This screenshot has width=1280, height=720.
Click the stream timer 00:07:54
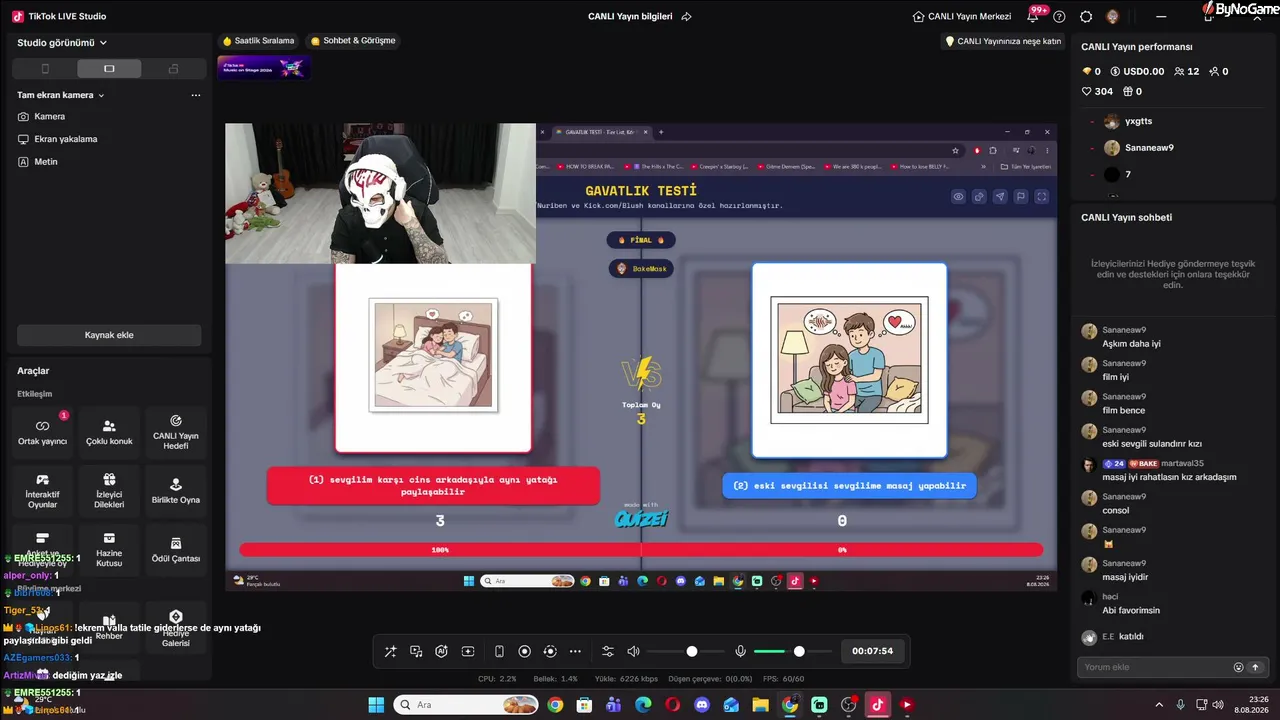click(872, 651)
